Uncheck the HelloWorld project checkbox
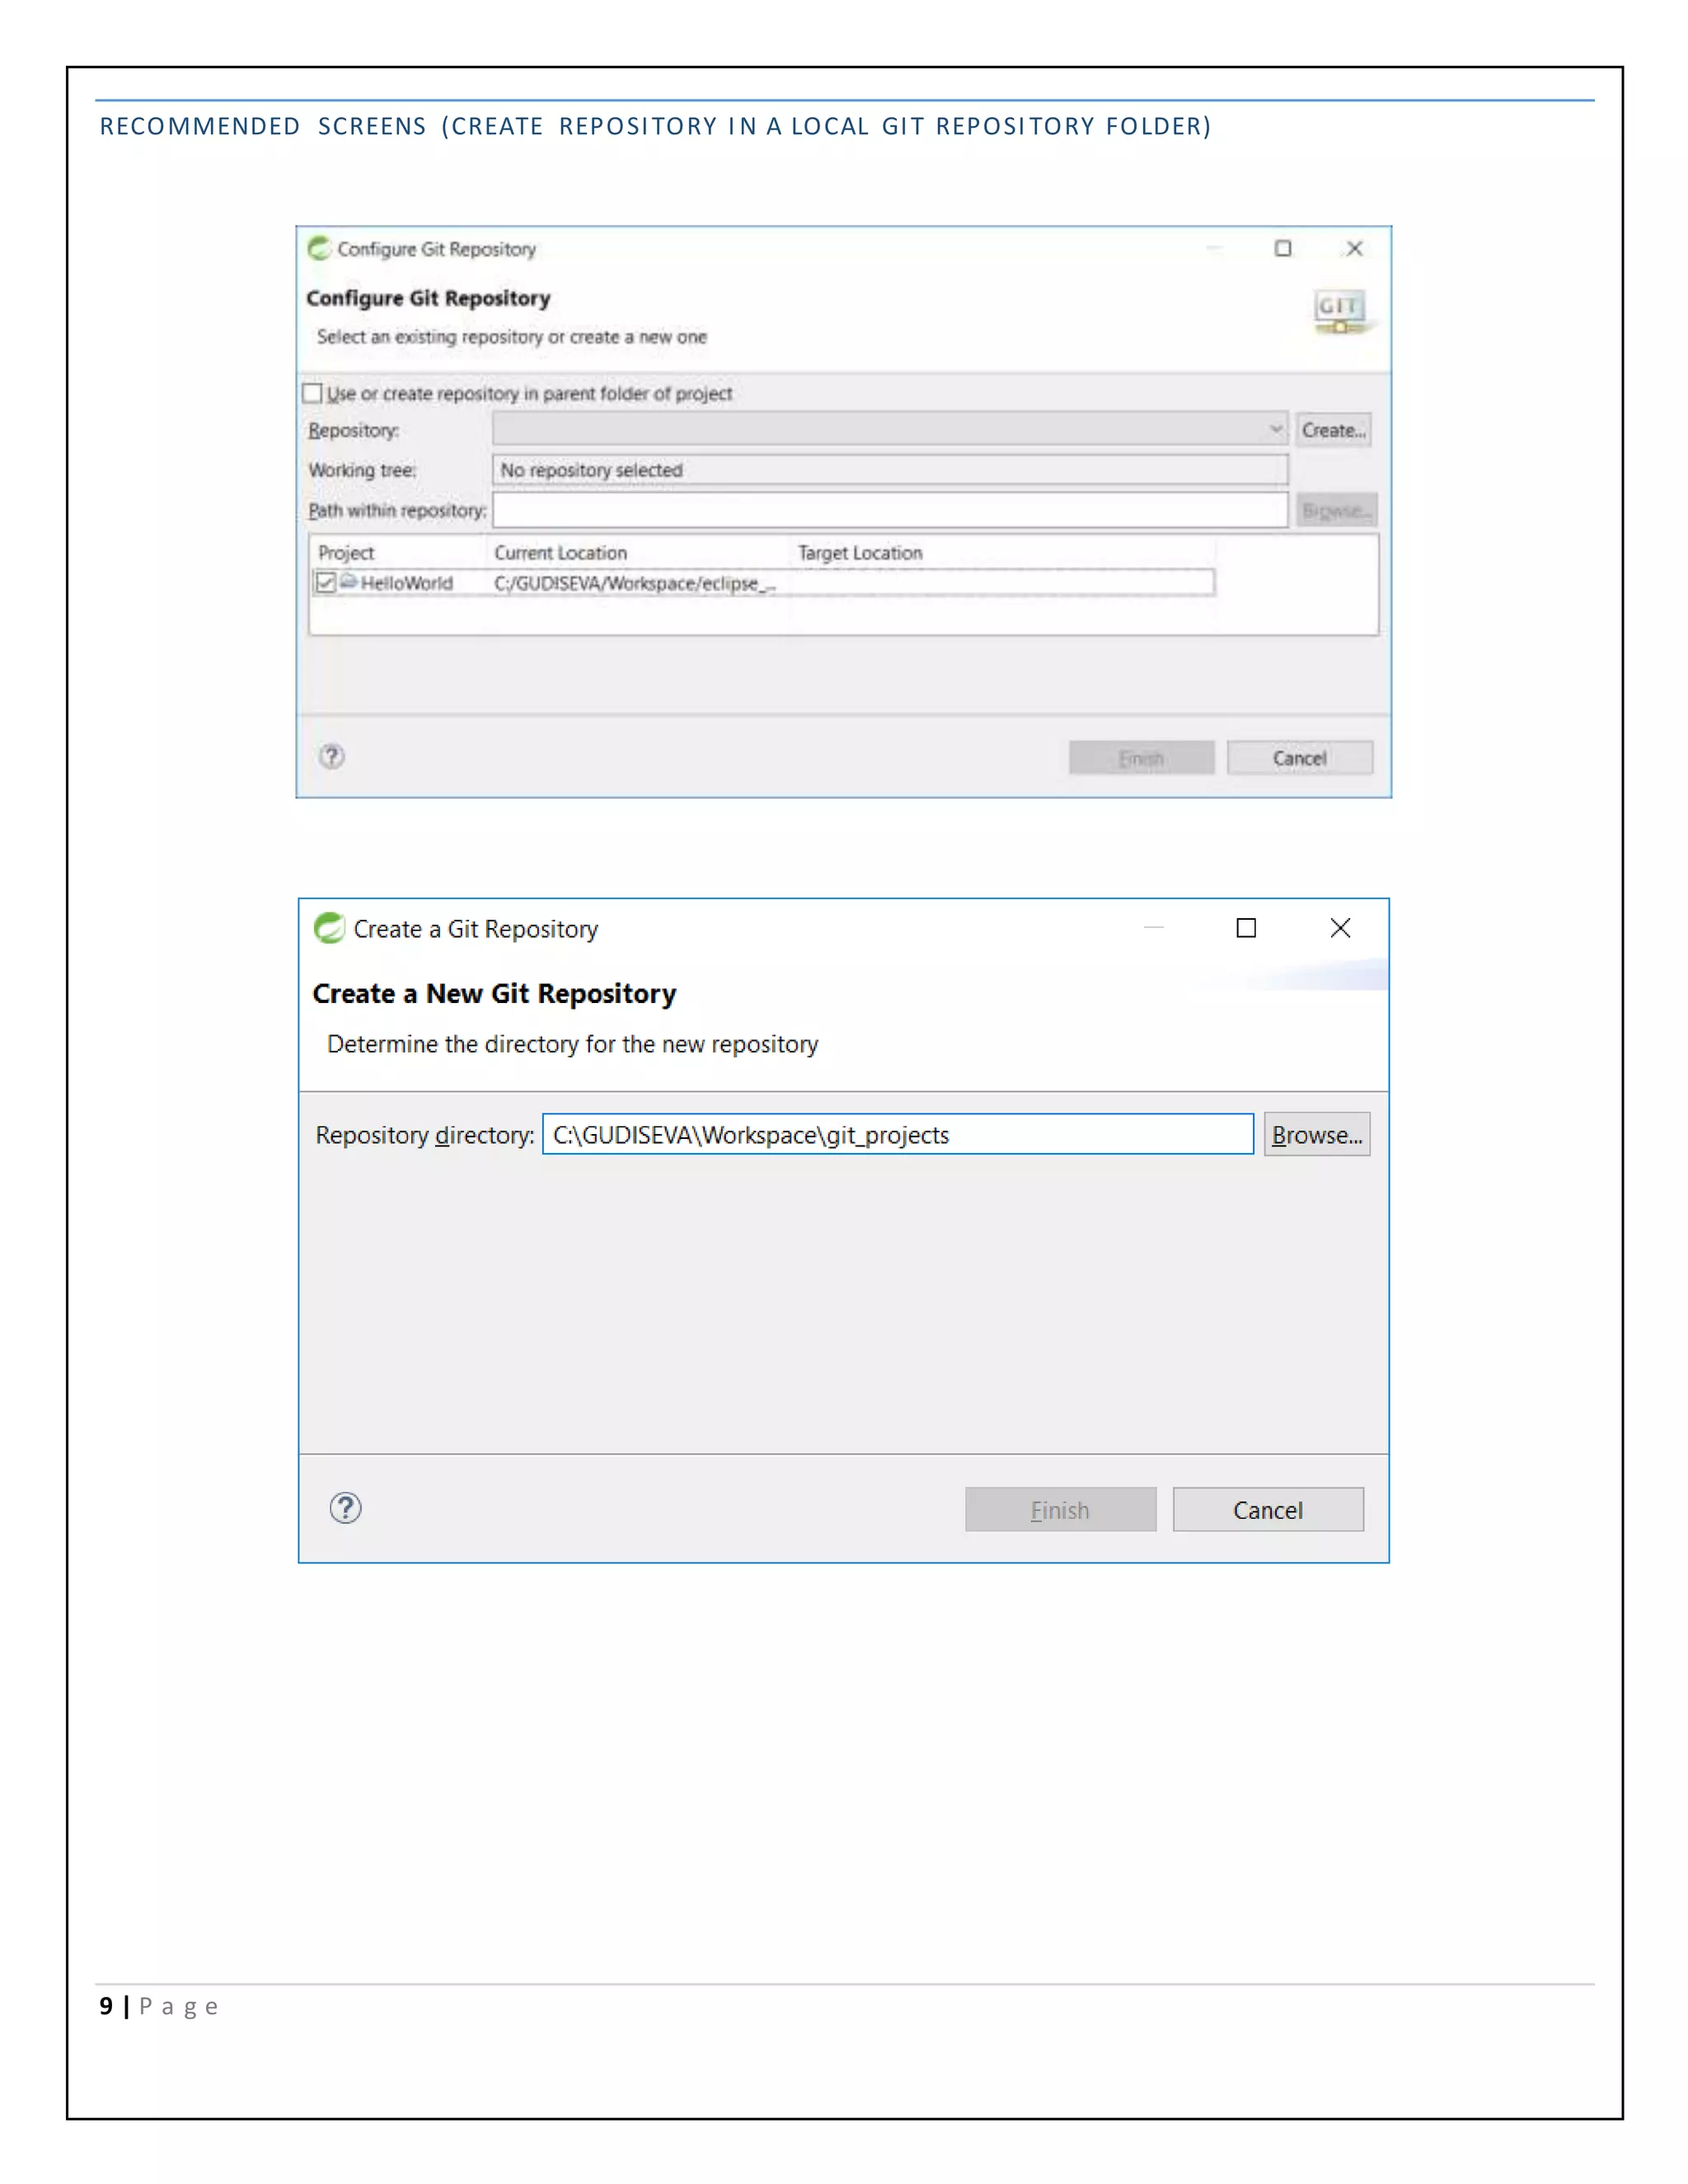 (325, 582)
